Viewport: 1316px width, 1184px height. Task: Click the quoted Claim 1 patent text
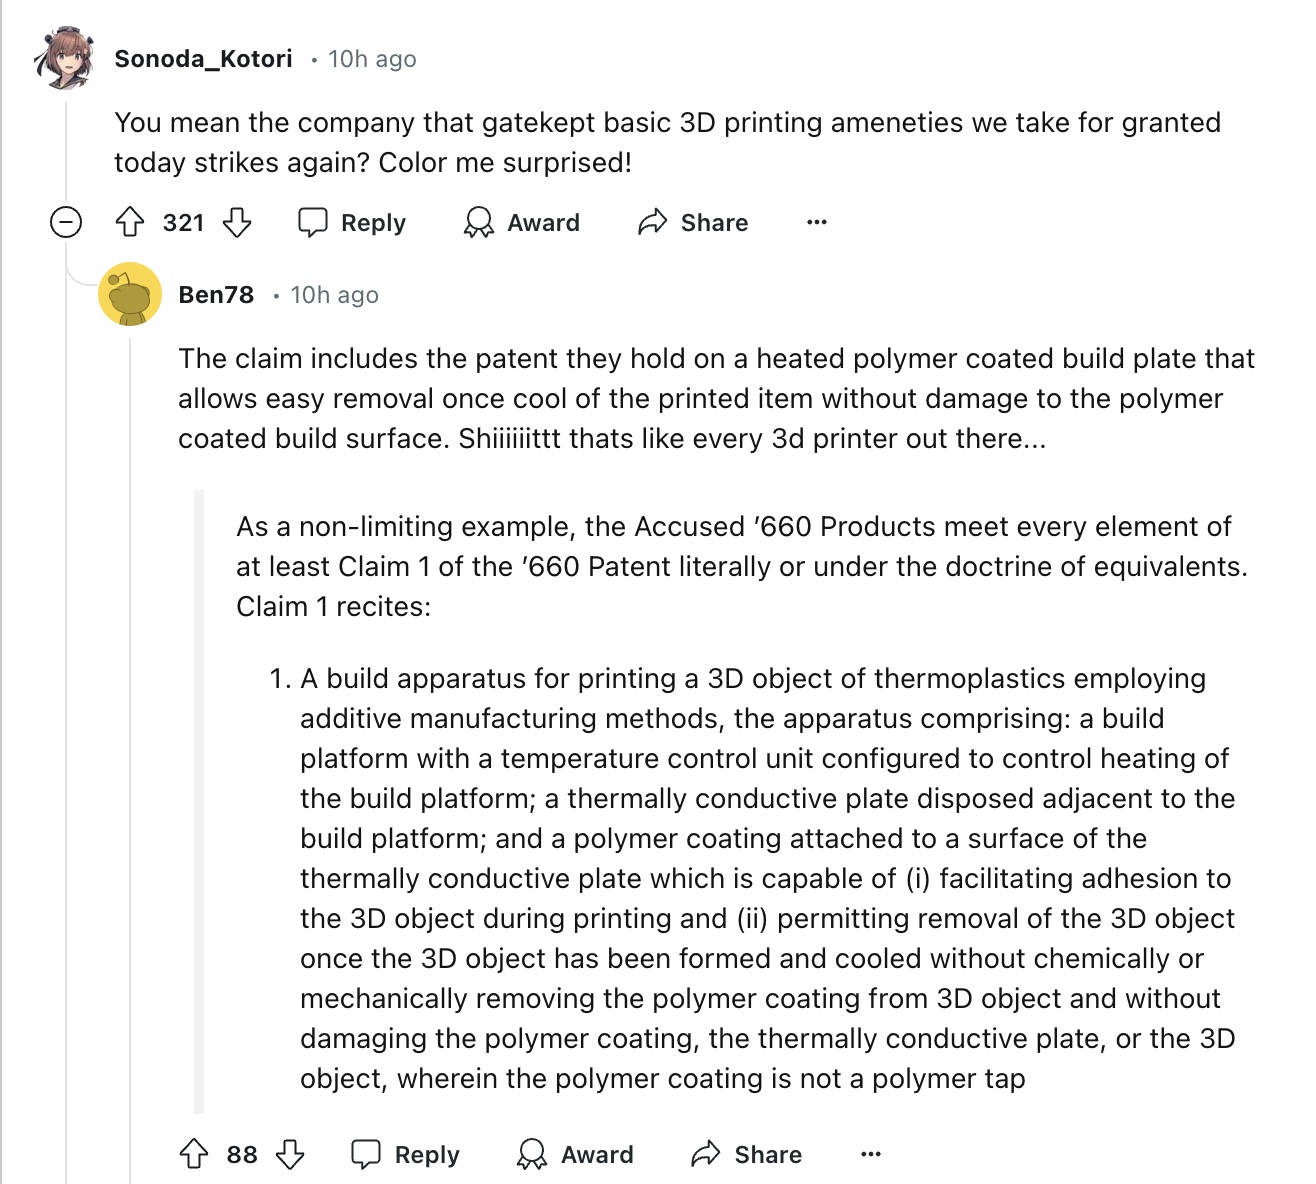click(x=766, y=878)
